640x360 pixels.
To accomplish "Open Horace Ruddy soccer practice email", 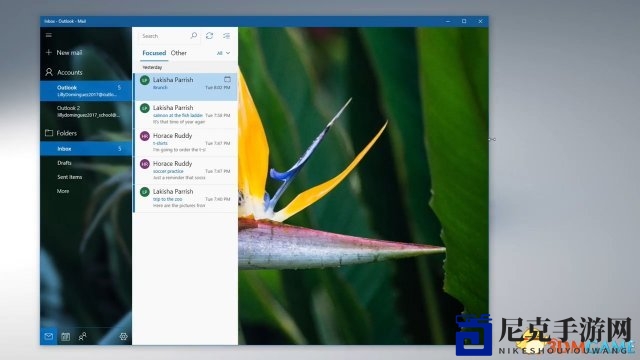I will click(185, 170).
